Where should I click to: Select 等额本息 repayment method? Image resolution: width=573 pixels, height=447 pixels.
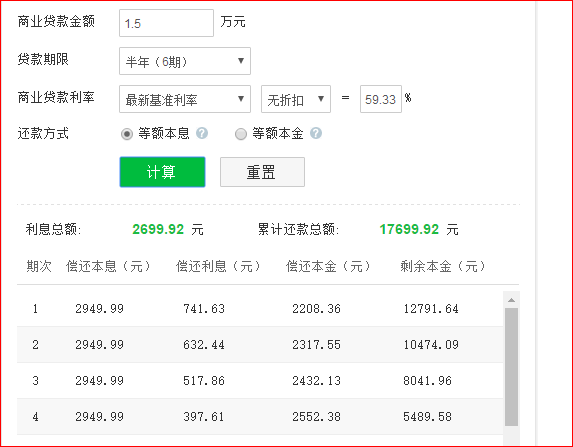[127, 134]
